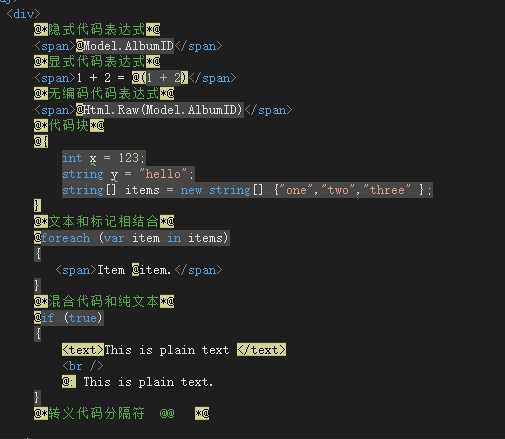Click the line 'int x = 123;'
The image size is (505, 439).
[x=104, y=158]
